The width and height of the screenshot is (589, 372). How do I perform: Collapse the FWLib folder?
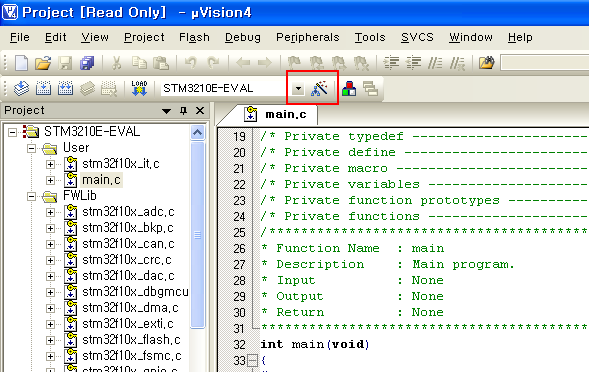32,196
